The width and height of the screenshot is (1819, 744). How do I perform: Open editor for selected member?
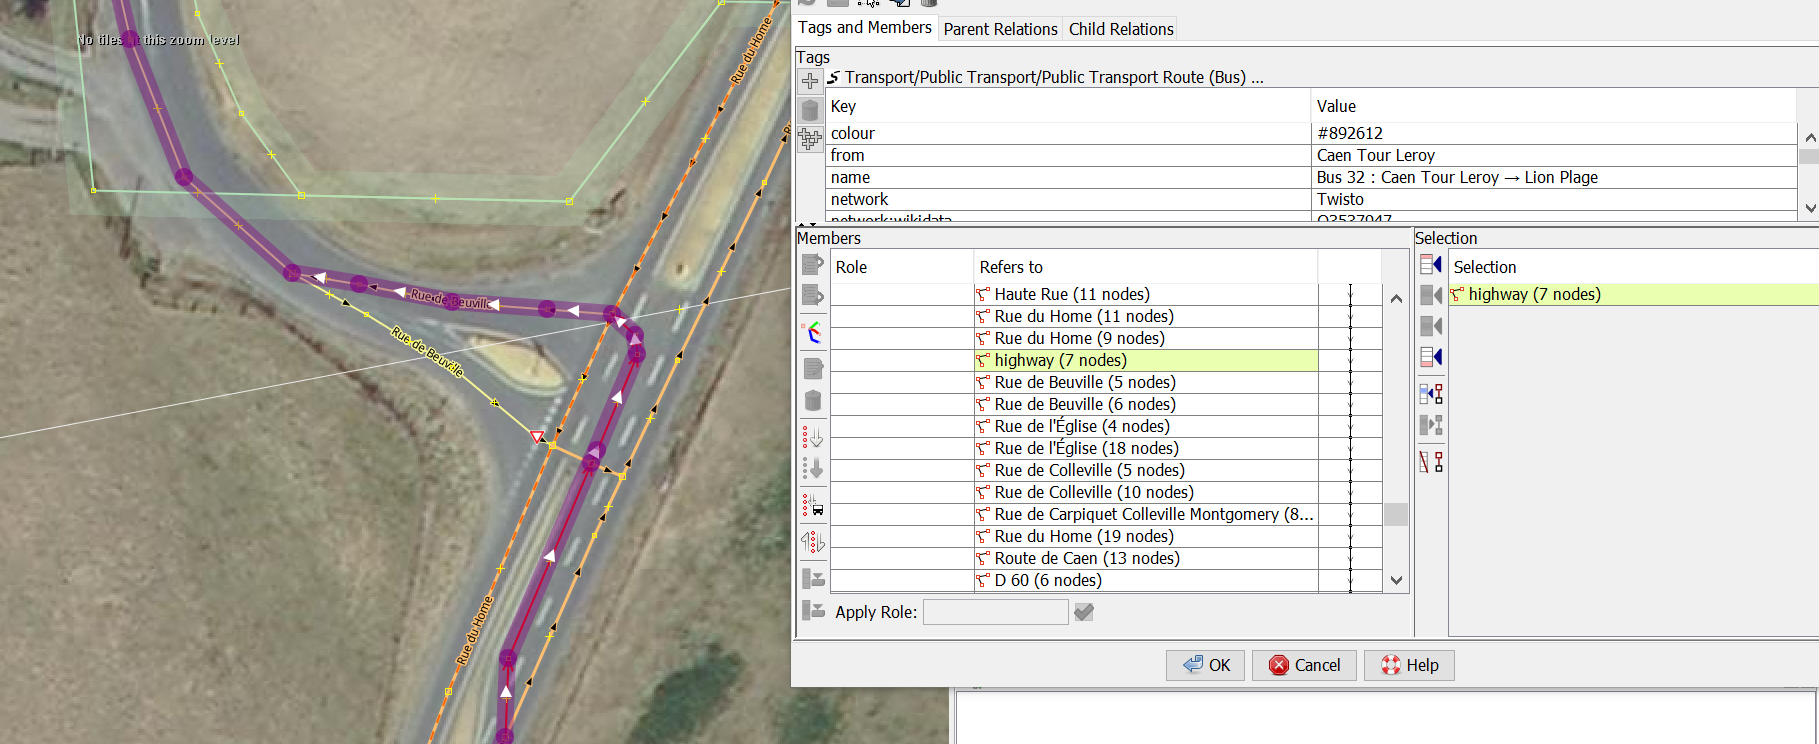[x=813, y=368]
